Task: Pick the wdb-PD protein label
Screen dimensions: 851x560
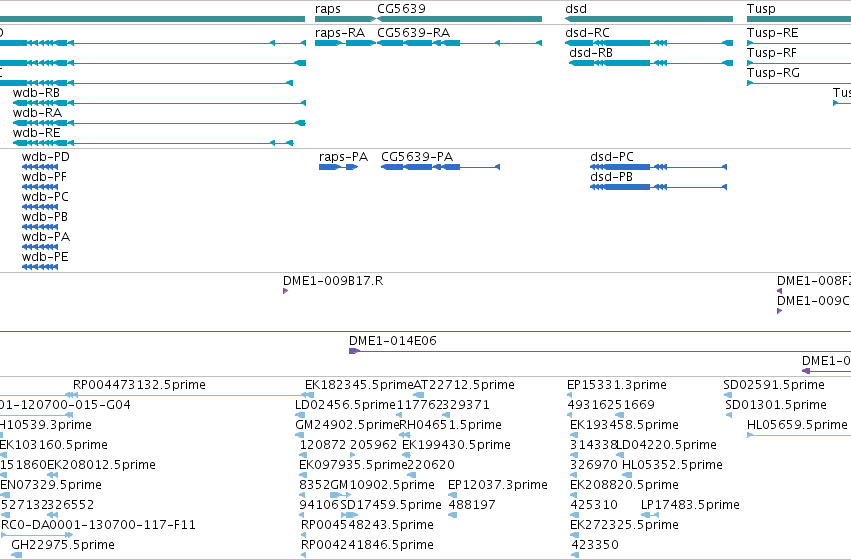Action: [46, 157]
